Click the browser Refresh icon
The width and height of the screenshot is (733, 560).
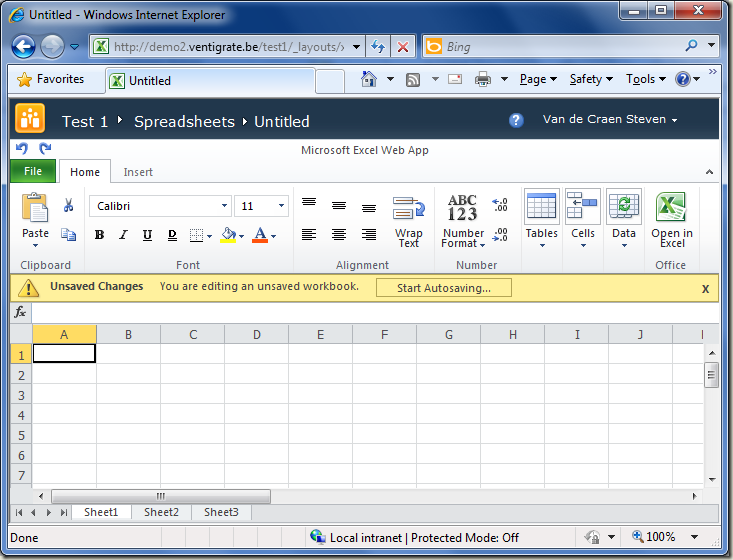click(378, 47)
